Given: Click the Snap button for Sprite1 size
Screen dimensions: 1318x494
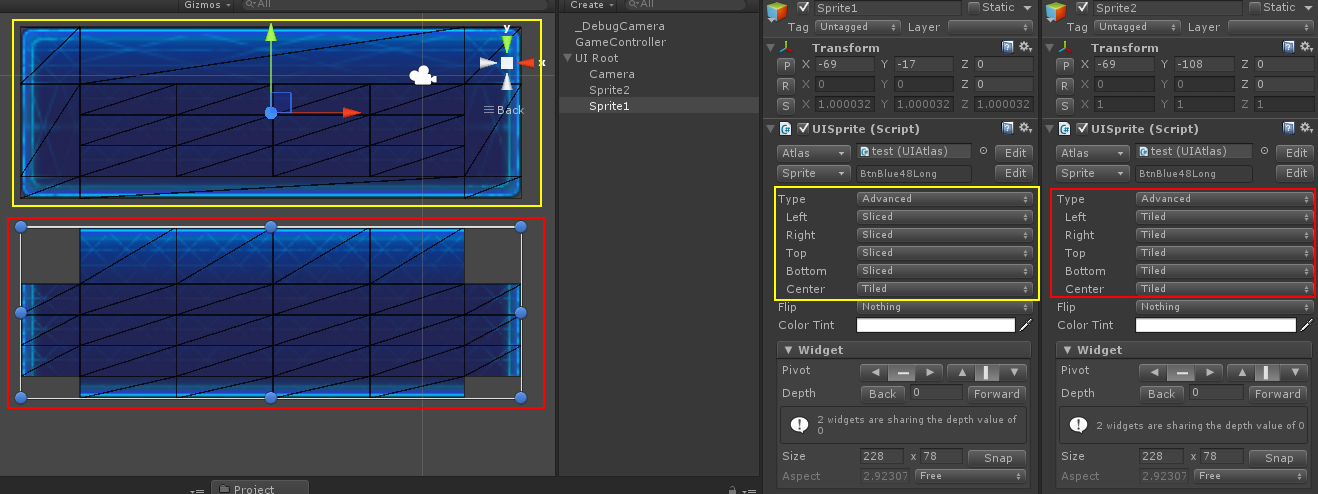Looking at the screenshot, I should [998, 458].
